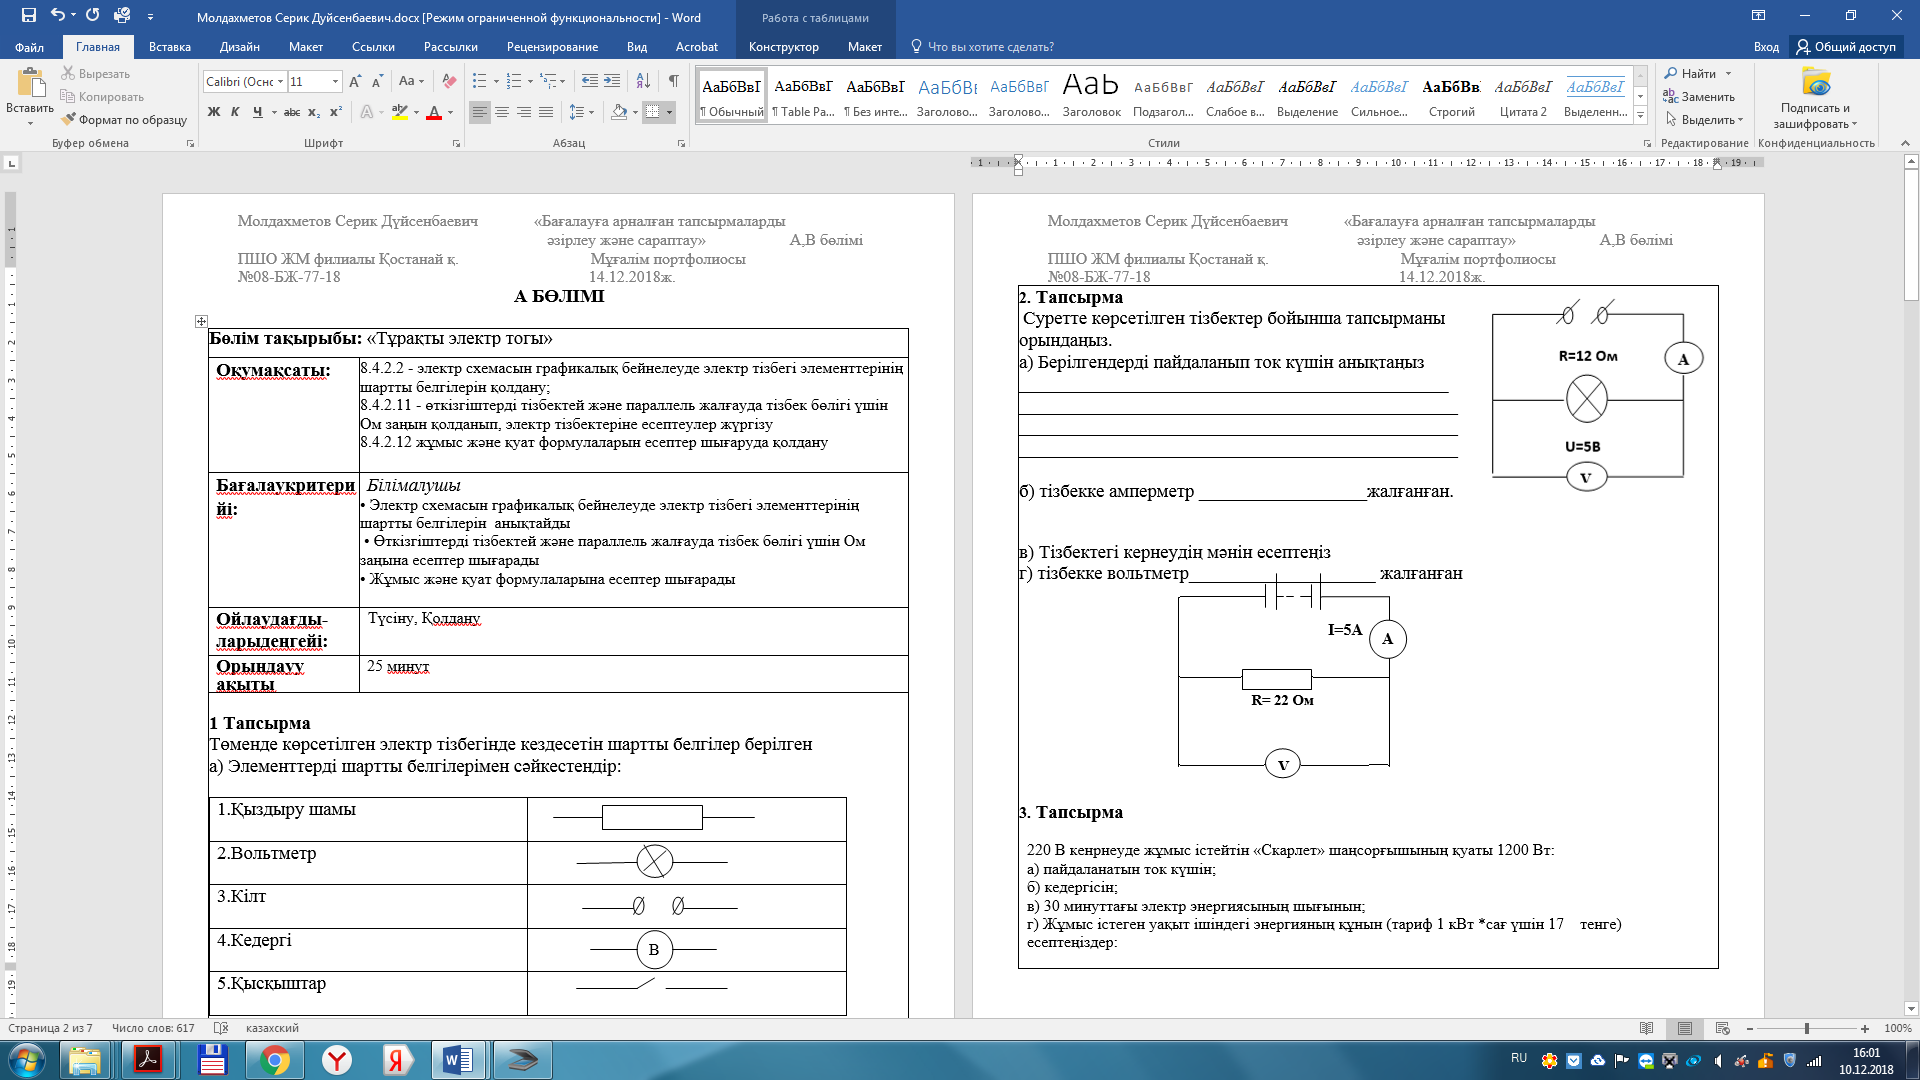Center-align the paragraph text
Image resolution: width=1920 pixels, height=1080 pixels.
pos(502,112)
